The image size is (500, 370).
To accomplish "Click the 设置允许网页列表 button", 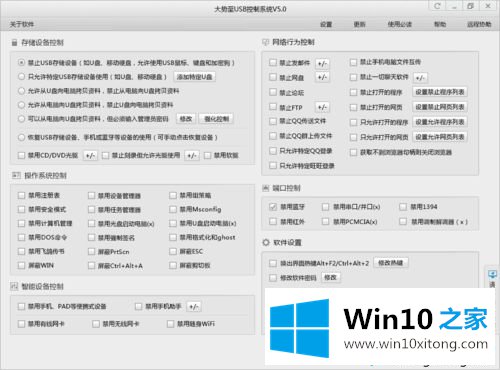I will click(x=440, y=137).
